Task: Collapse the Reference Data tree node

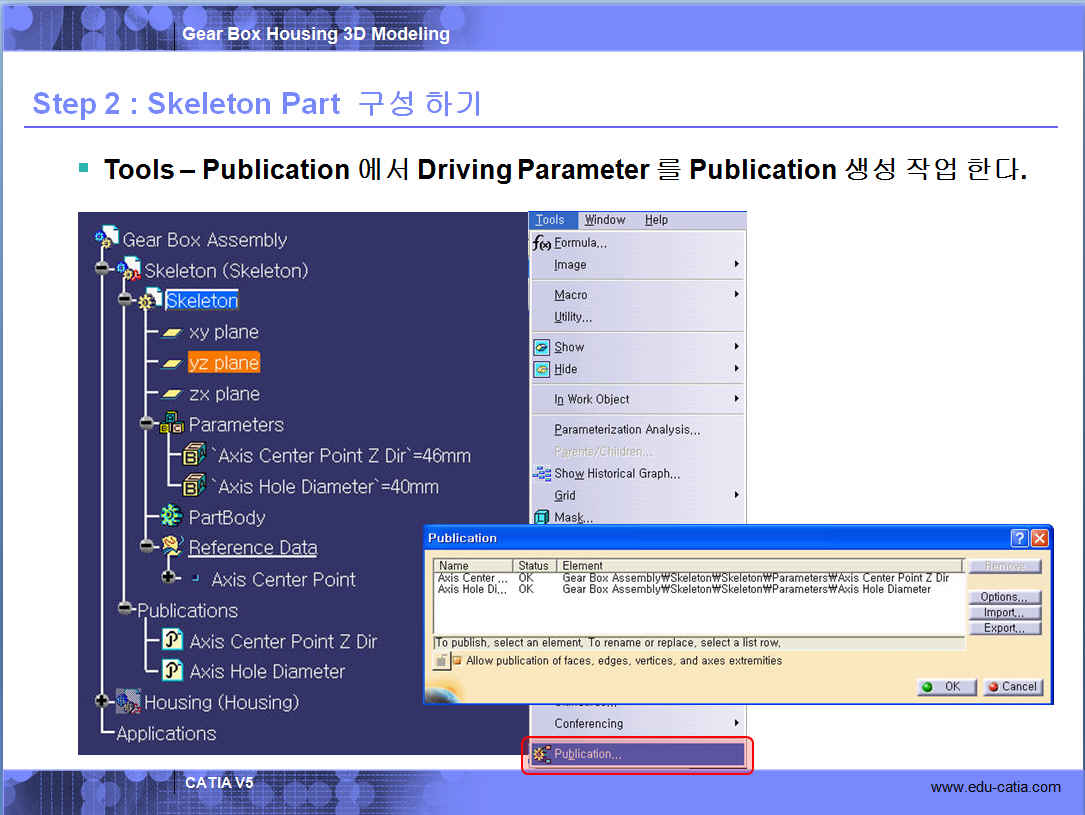Action: (x=147, y=546)
